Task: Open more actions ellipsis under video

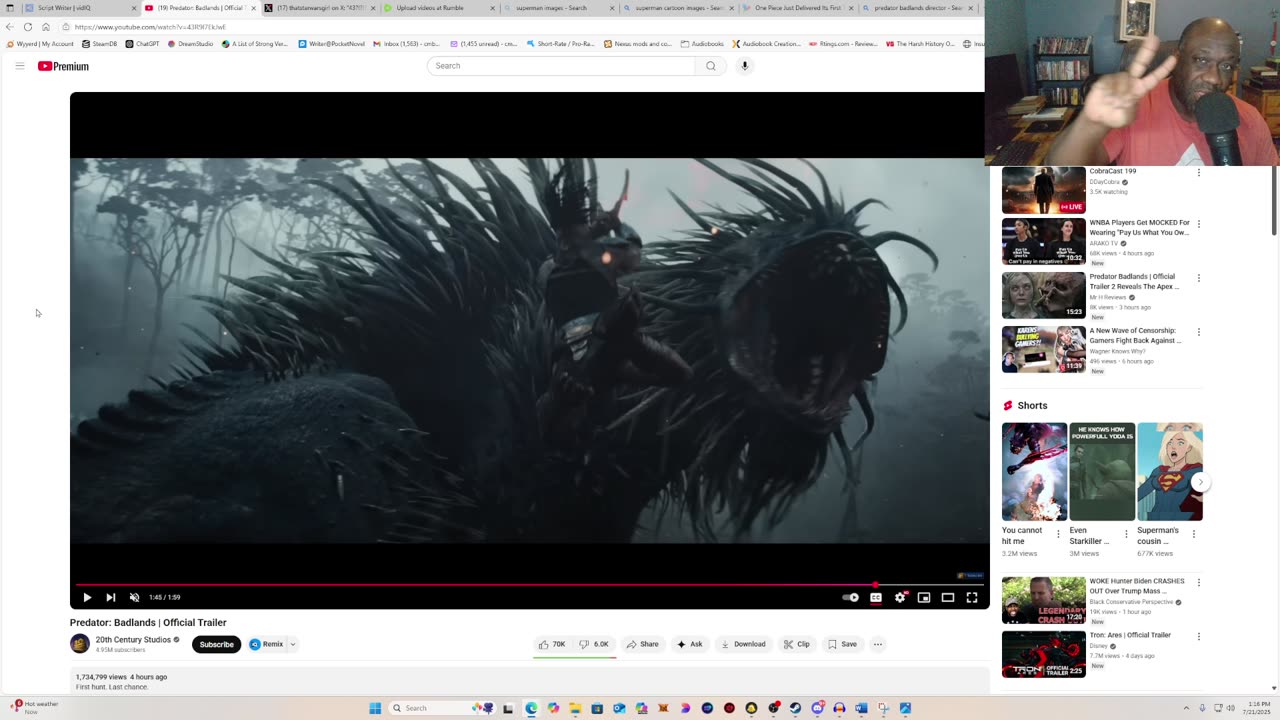Action: tap(878, 644)
